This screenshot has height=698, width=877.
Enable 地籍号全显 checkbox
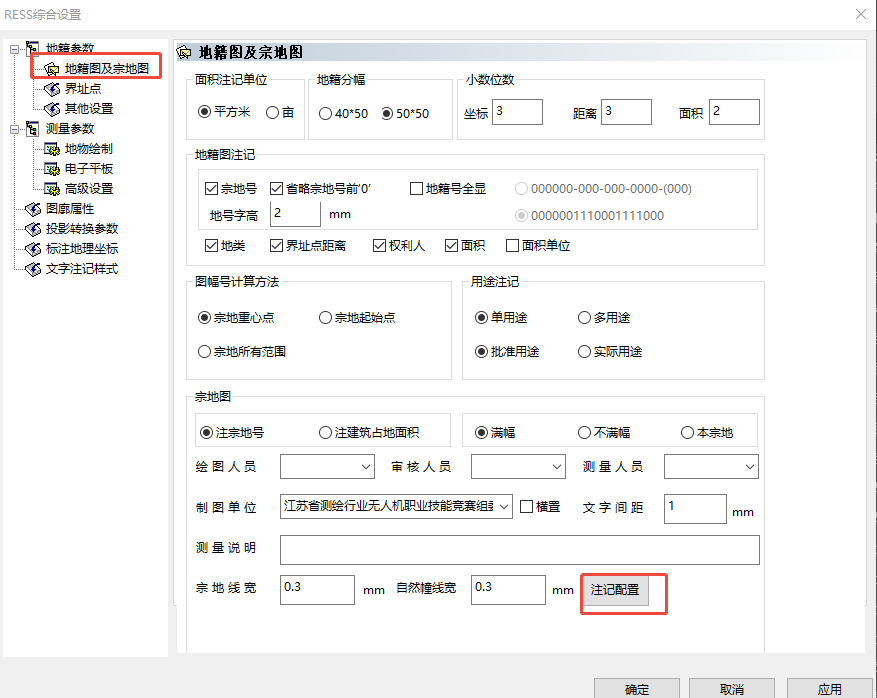(416, 189)
